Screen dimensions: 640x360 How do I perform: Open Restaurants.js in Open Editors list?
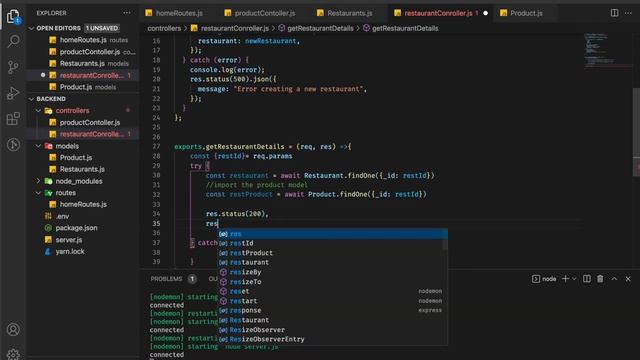coord(83,63)
